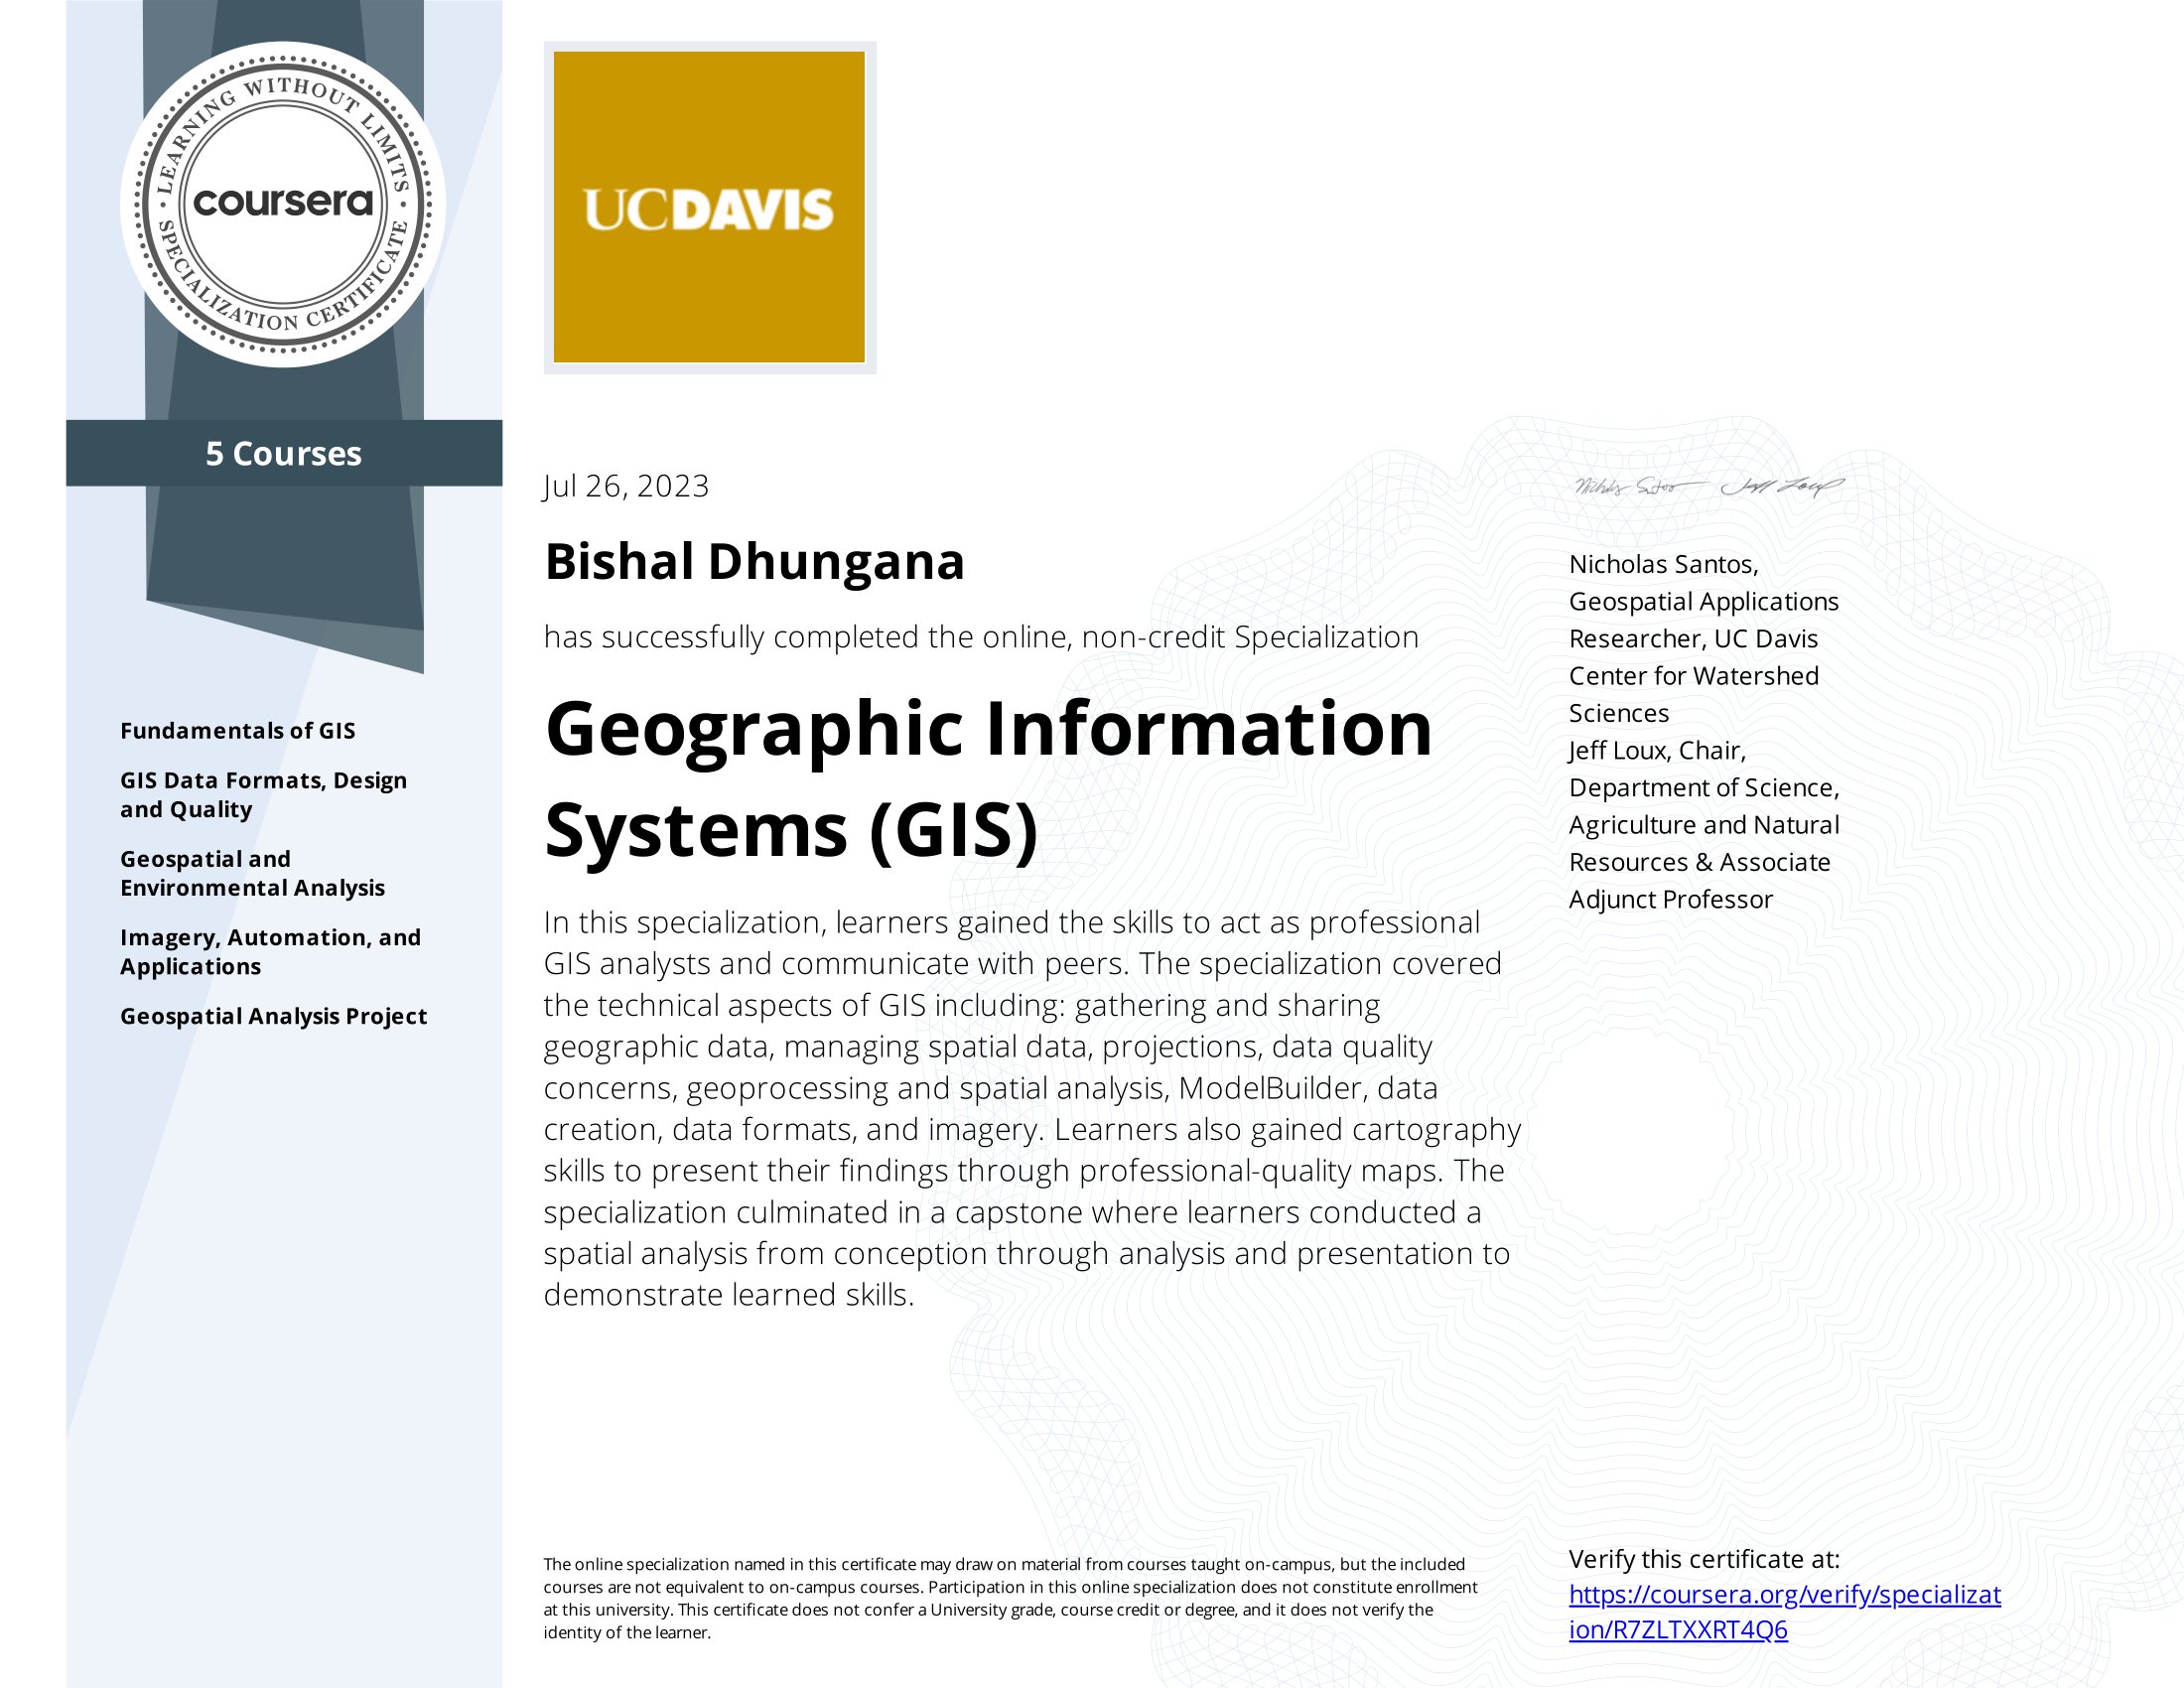2184x1688 pixels.
Task: Click Imagery, Automation, and Applications course
Action: pyautogui.click(x=270, y=951)
